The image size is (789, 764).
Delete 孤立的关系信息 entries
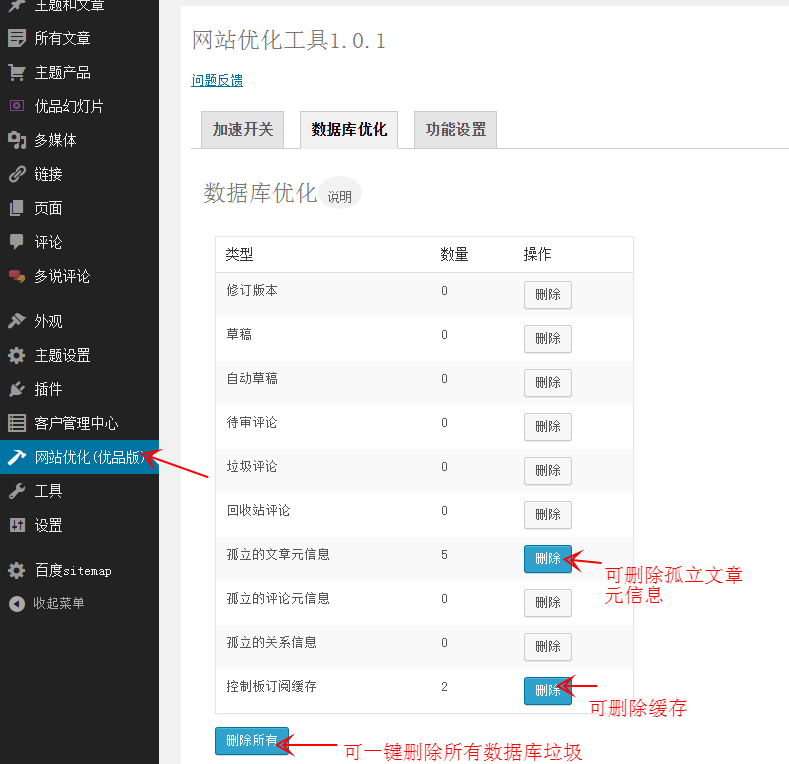click(x=547, y=647)
